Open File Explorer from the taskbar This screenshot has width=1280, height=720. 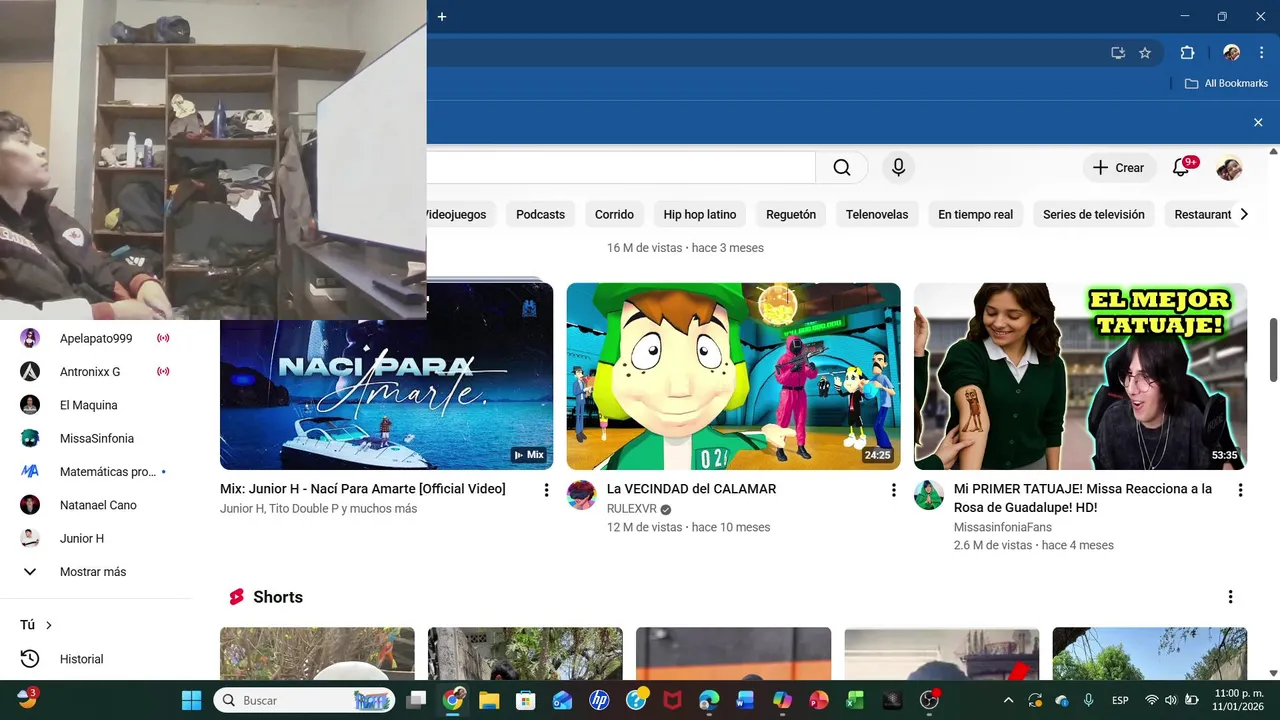[489, 700]
